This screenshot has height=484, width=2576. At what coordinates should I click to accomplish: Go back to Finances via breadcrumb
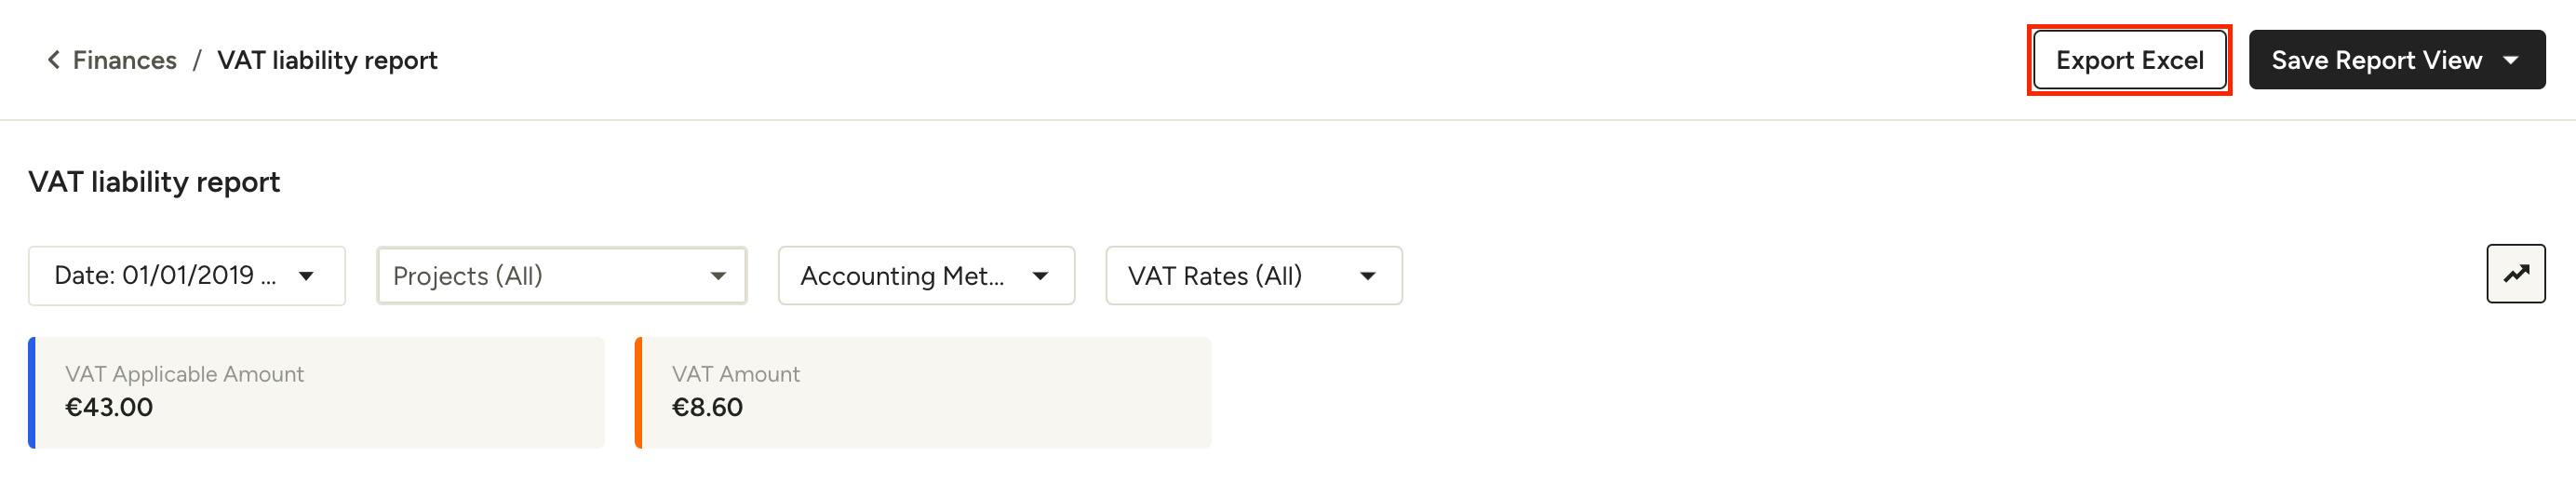click(x=125, y=60)
